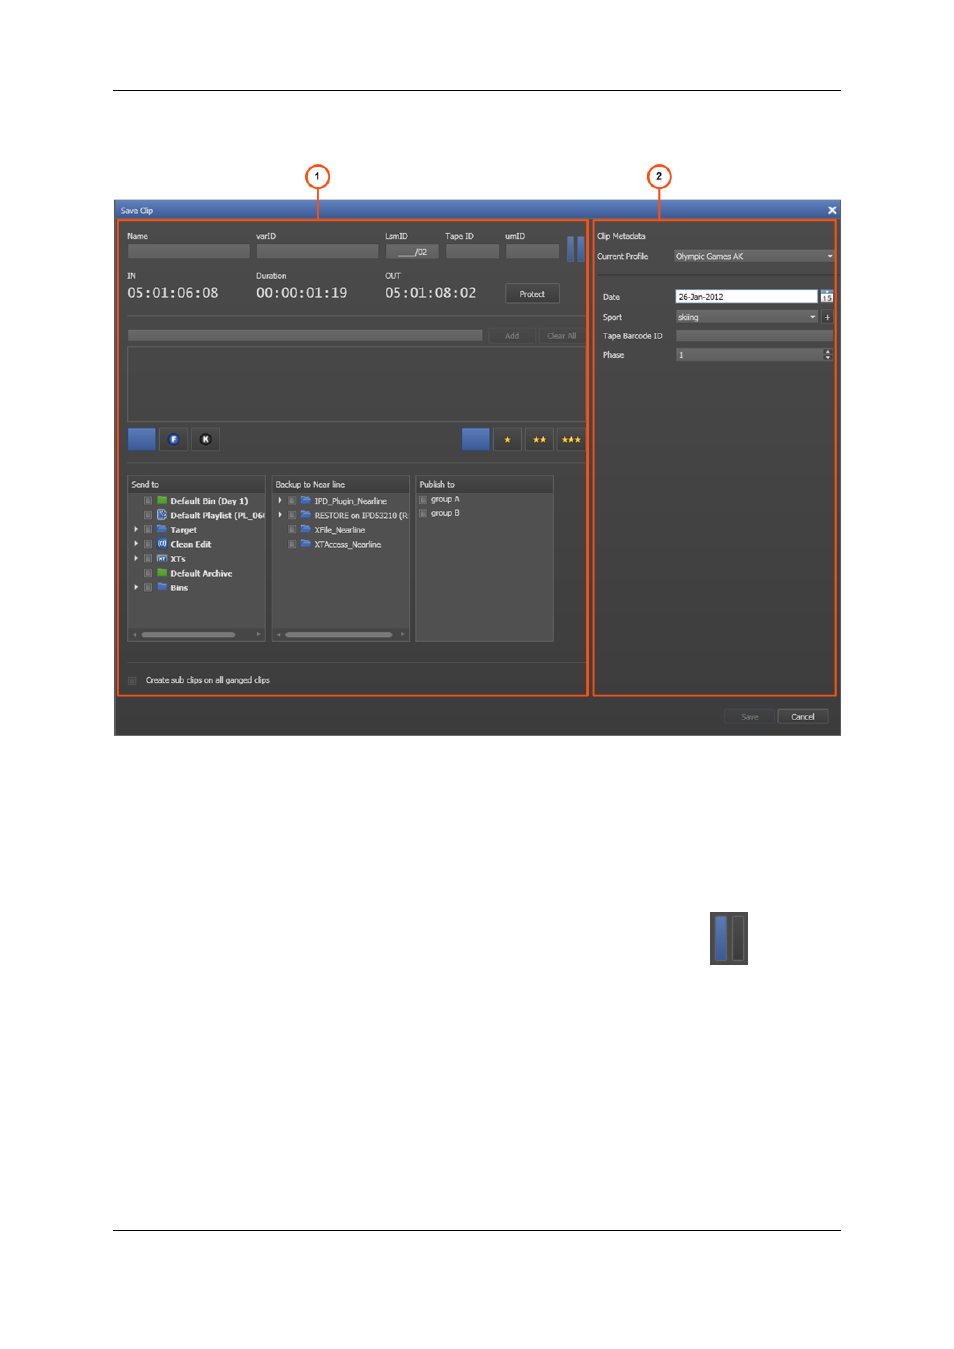Click the IN timecode 05:01:06:08
This screenshot has height=1349, width=954.
click(173, 293)
